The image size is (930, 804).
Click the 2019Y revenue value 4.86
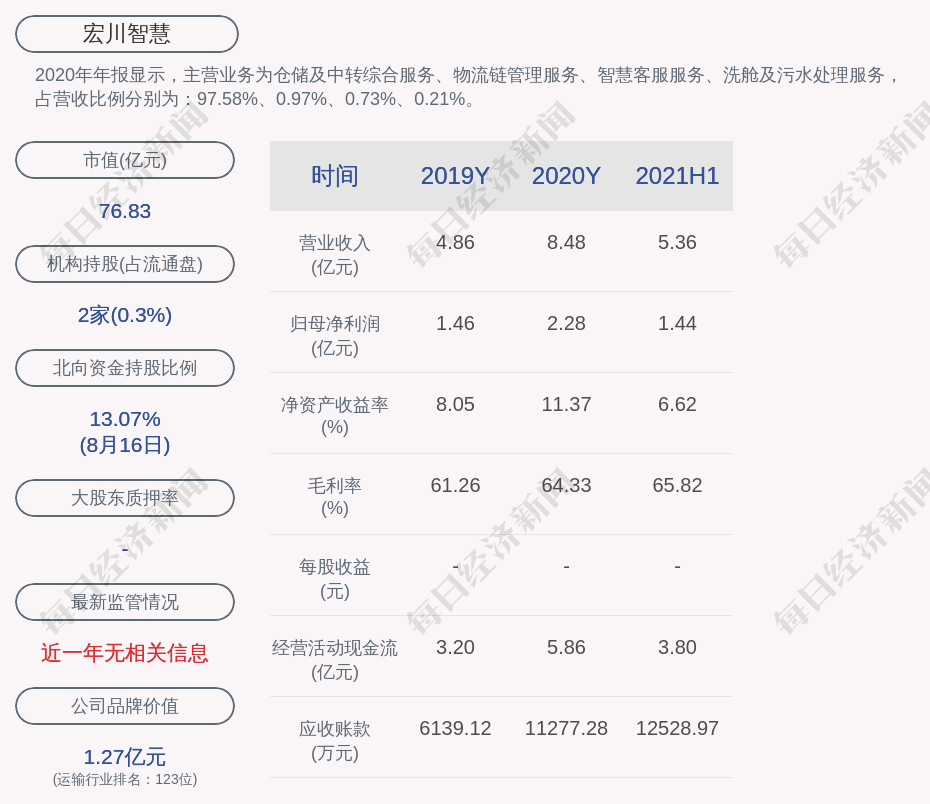point(456,243)
